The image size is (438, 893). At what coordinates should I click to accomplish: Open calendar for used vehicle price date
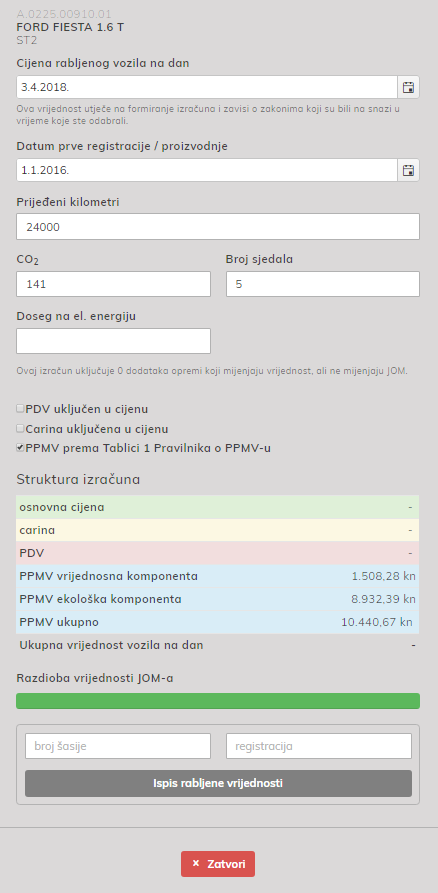408,87
